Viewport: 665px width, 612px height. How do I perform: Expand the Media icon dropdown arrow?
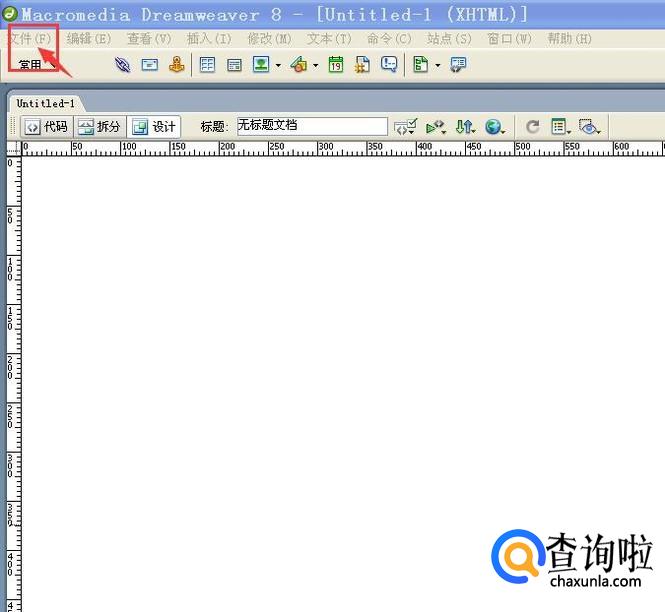(x=316, y=65)
